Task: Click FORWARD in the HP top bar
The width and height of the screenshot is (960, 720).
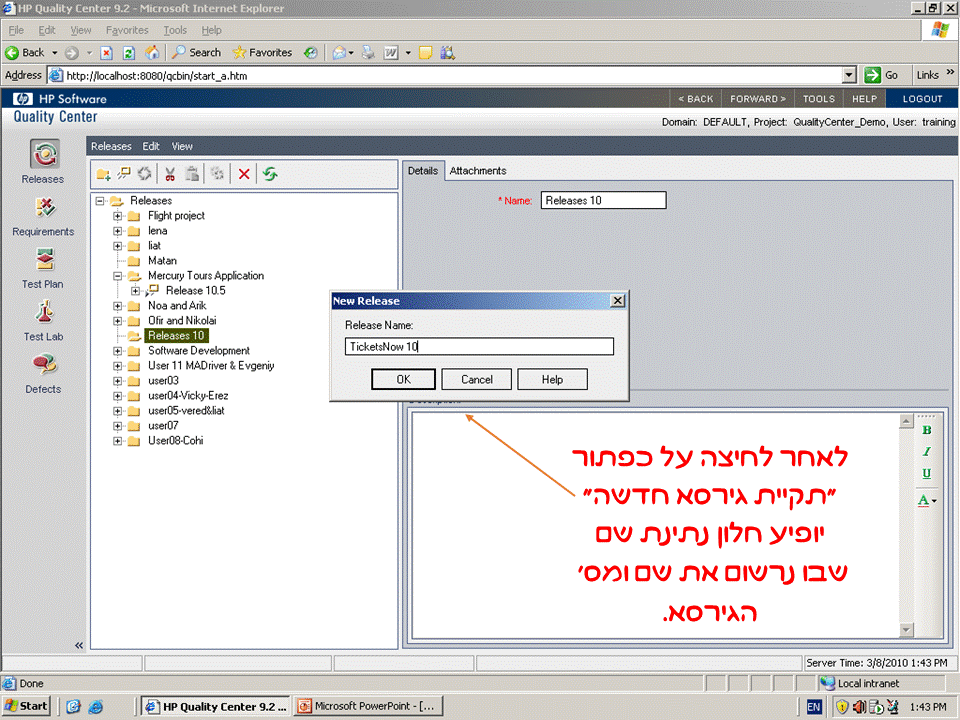Action: coord(757,99)
